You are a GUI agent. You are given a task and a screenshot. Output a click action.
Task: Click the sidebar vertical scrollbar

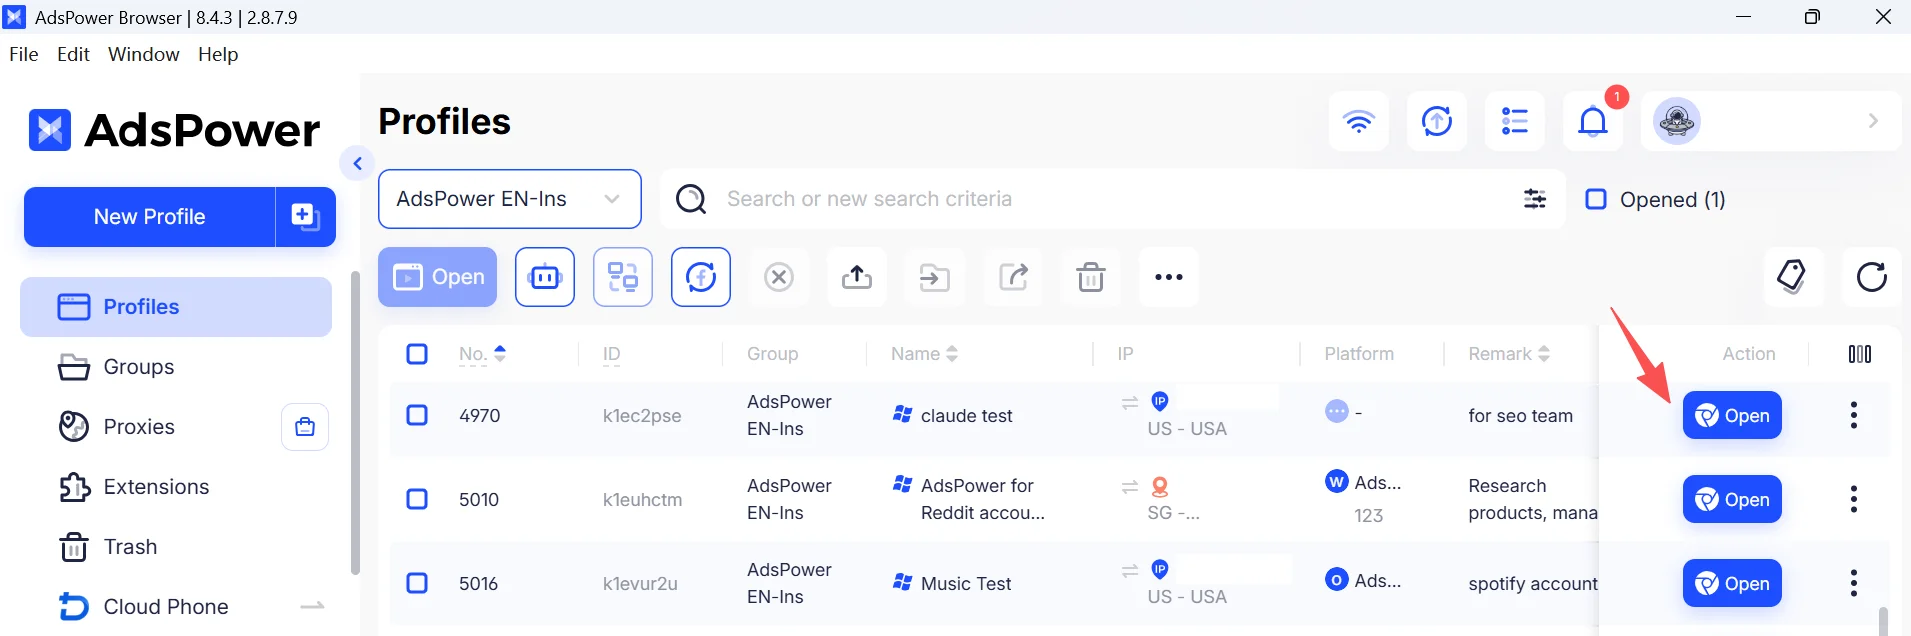355,422
